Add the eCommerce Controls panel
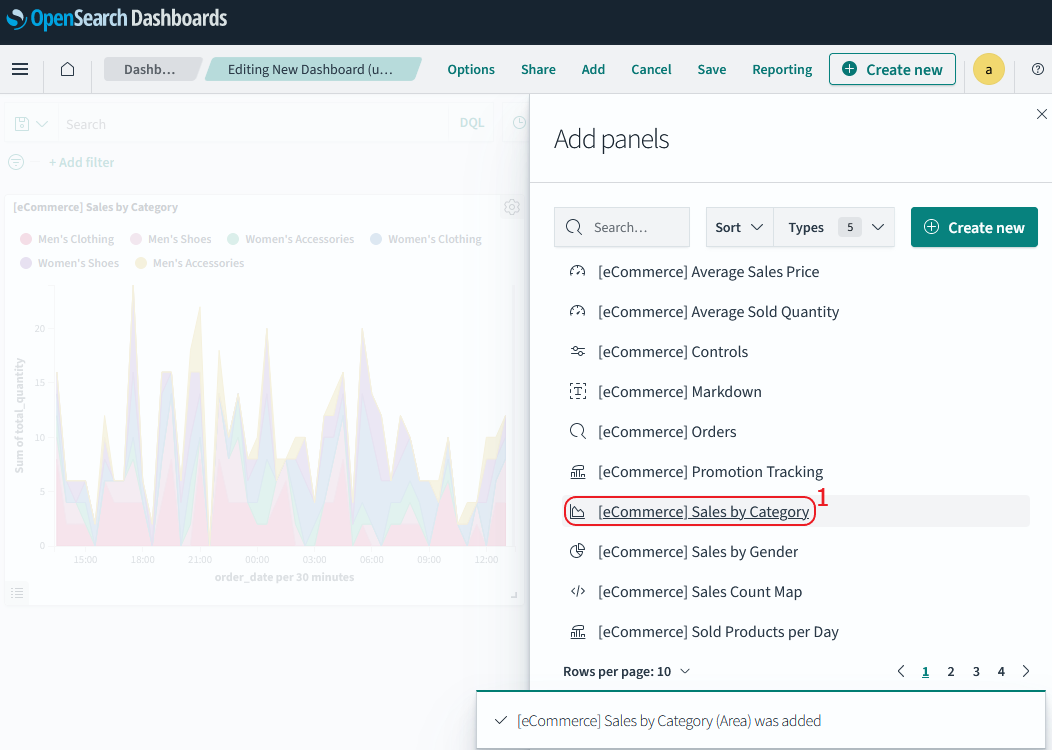This screenshot has height=750, width=1052. point(672,352)
